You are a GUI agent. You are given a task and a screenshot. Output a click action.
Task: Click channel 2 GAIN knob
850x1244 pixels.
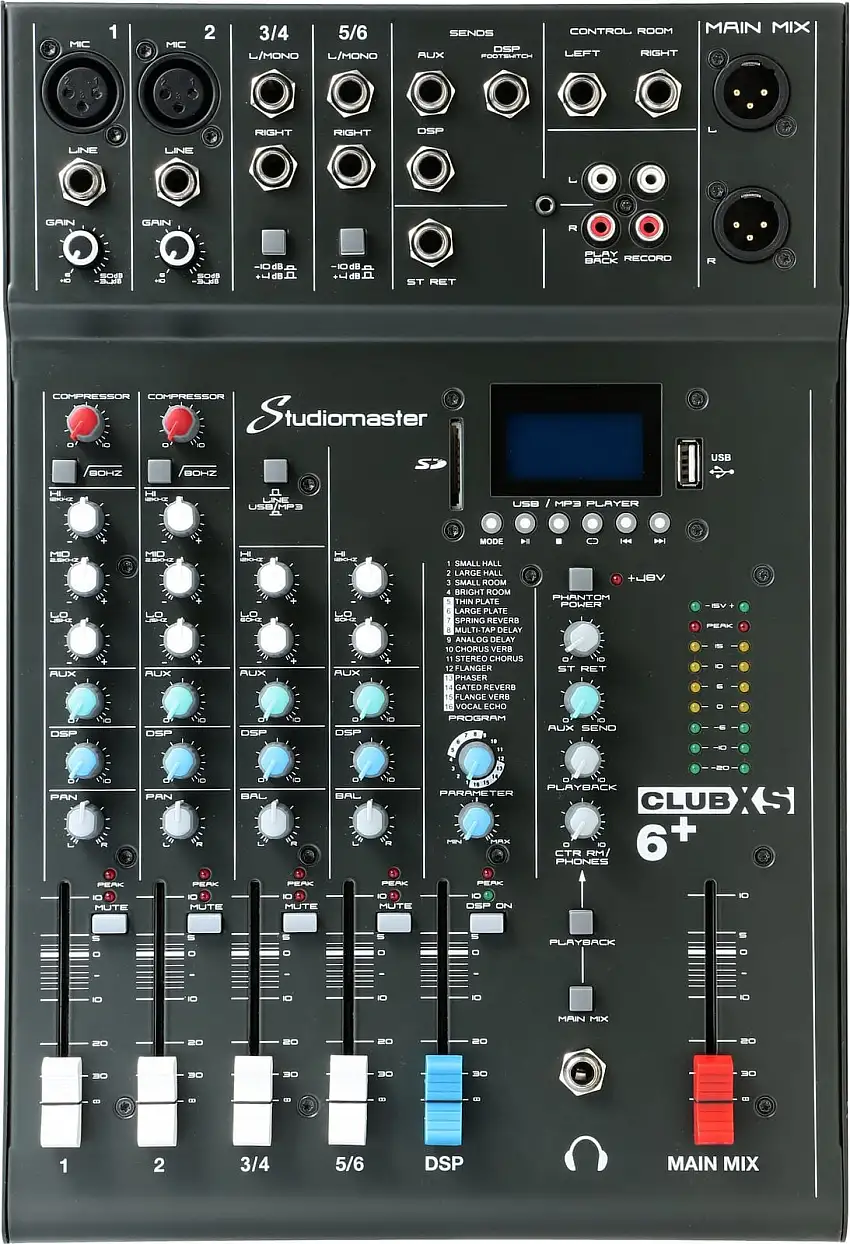click(179, 247)
